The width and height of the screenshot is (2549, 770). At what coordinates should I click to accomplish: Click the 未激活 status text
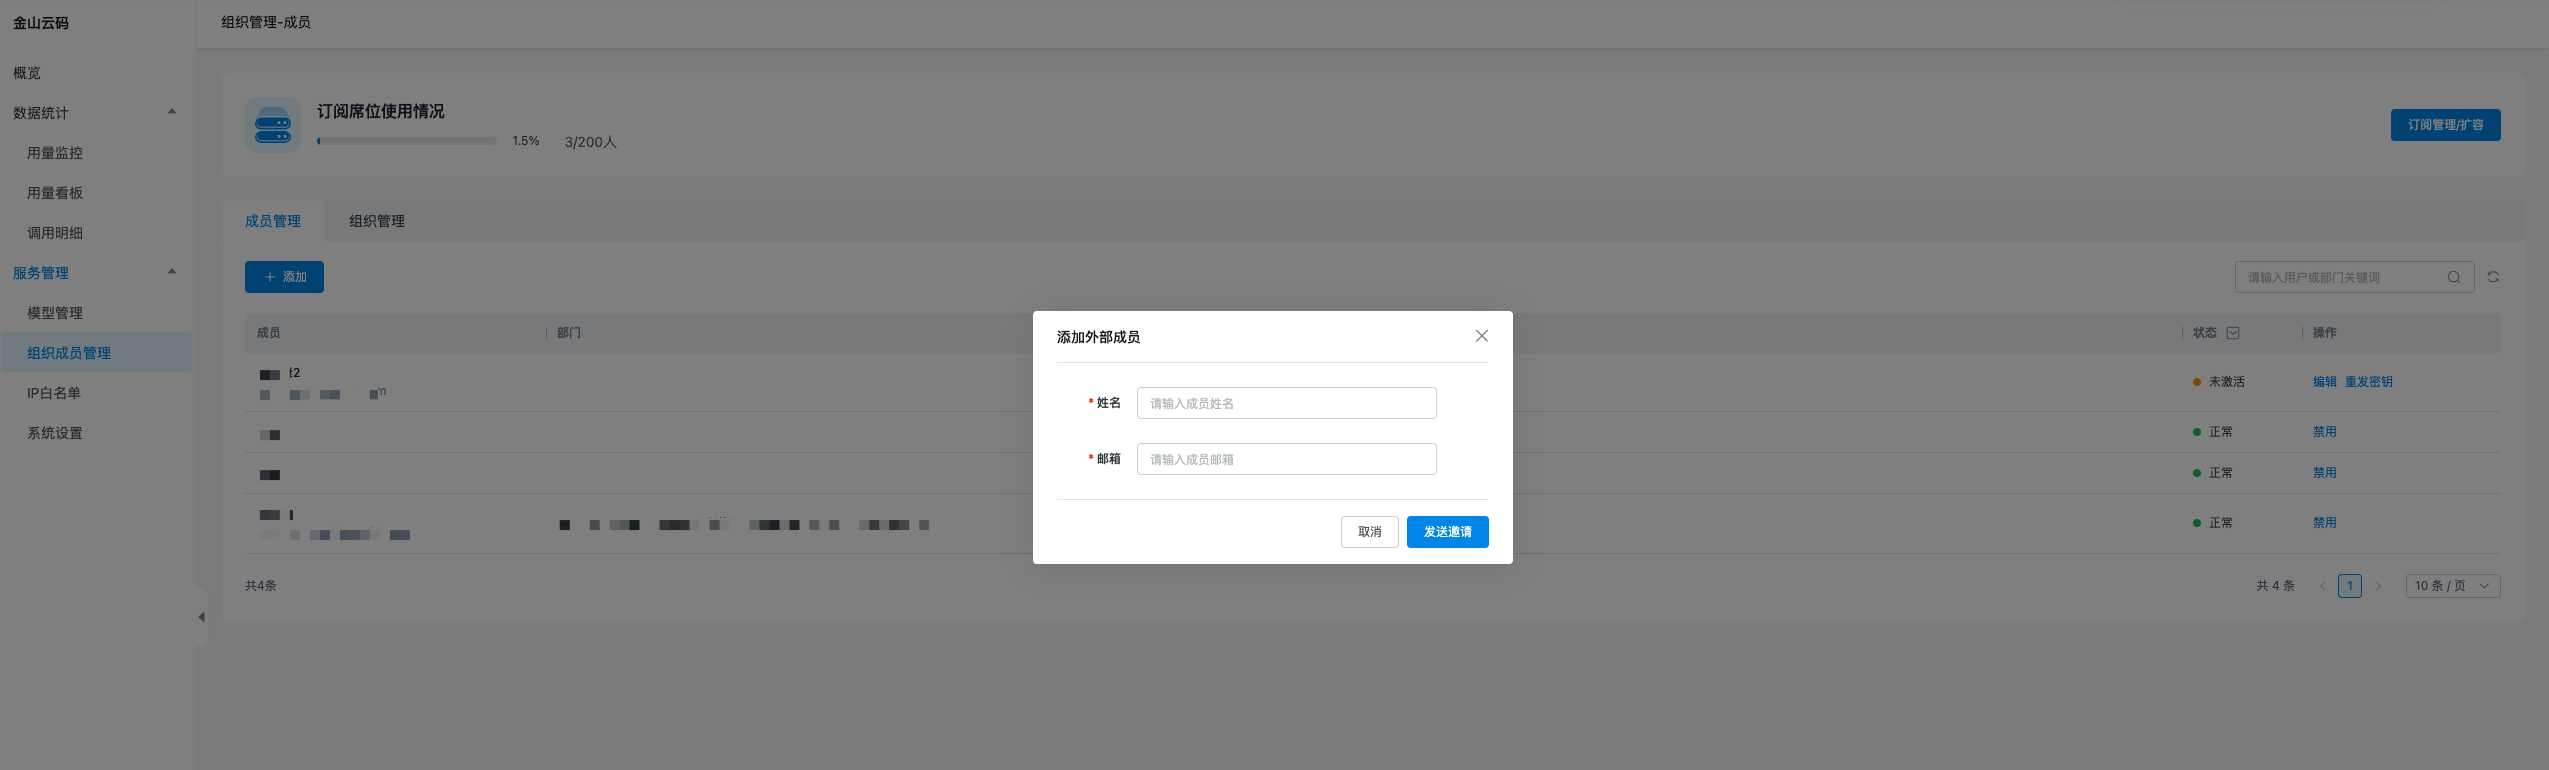tap(2227, 382)
